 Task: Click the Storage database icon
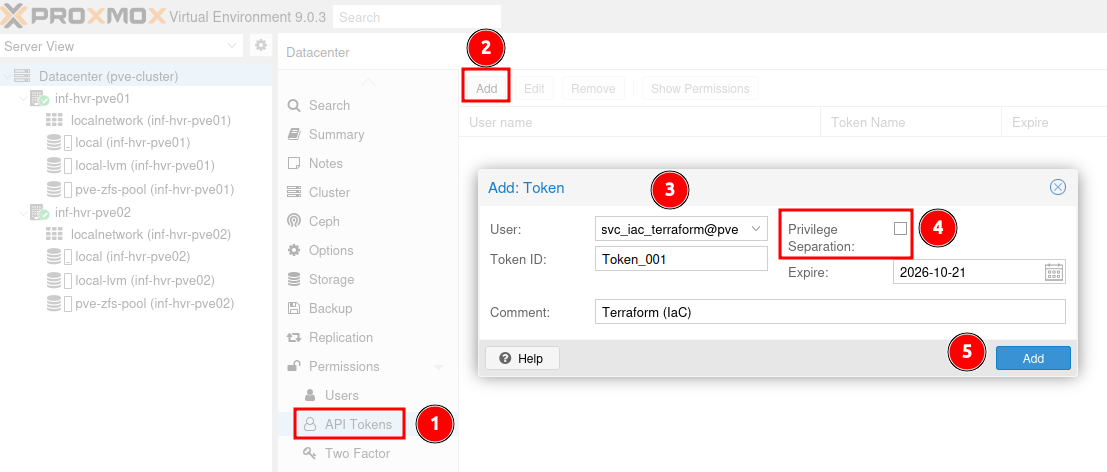[294, 279]
